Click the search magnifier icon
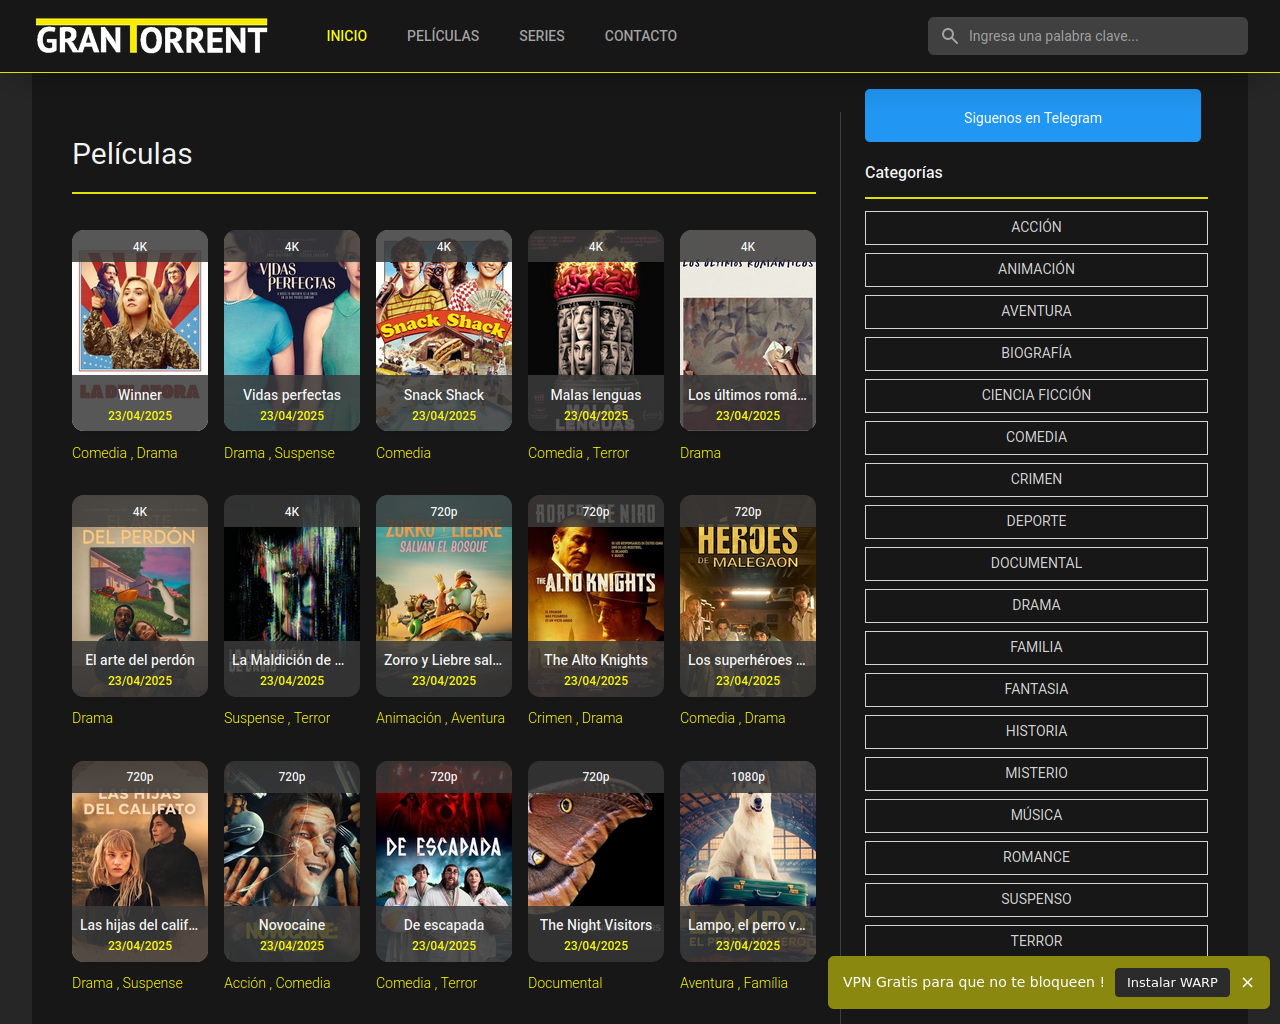 tap(950, 36)
